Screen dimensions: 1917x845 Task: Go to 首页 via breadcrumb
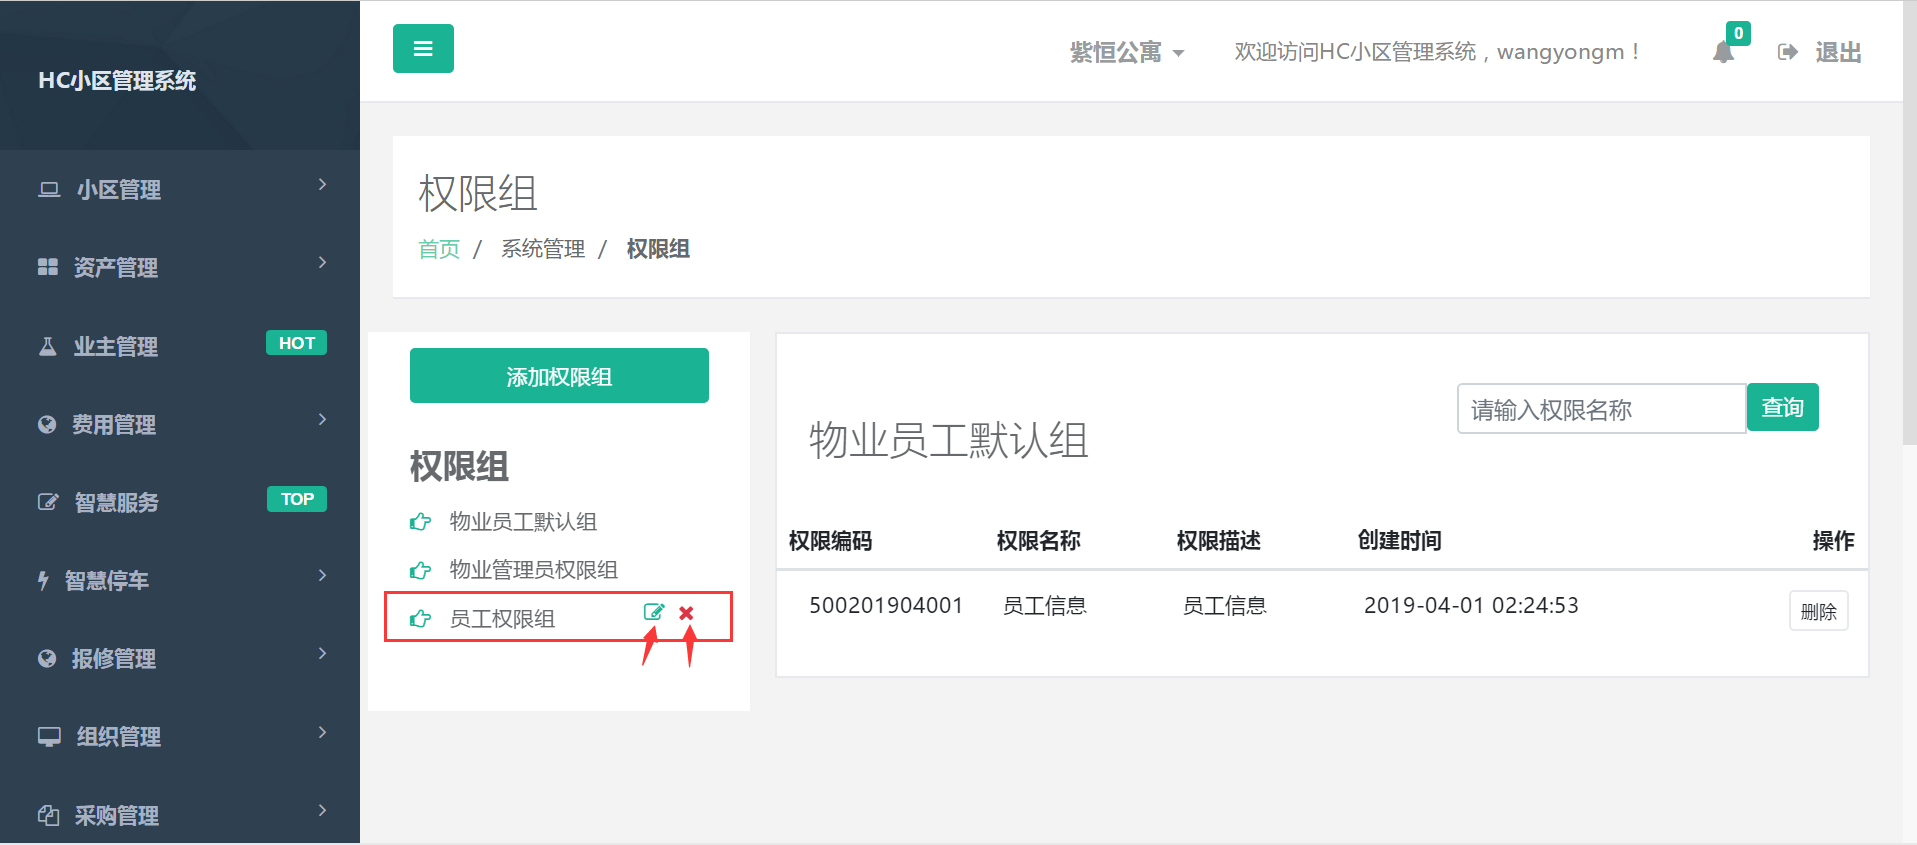click(439, 249)
